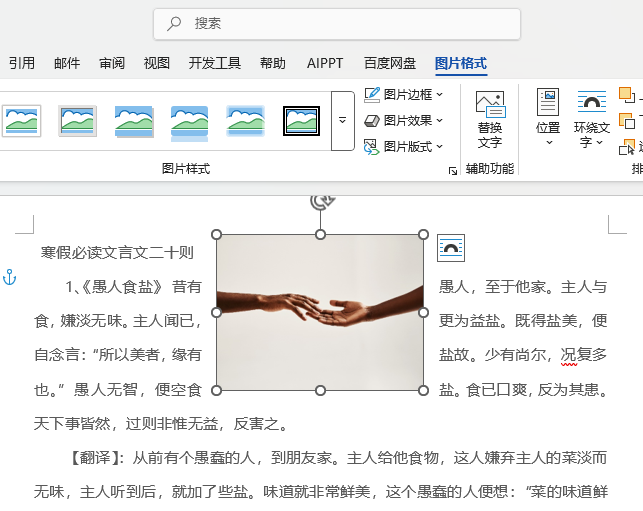Open the 百度网盘 tab
The height and width of the screenshot is (511, 643).
click(x=390, y=63)
